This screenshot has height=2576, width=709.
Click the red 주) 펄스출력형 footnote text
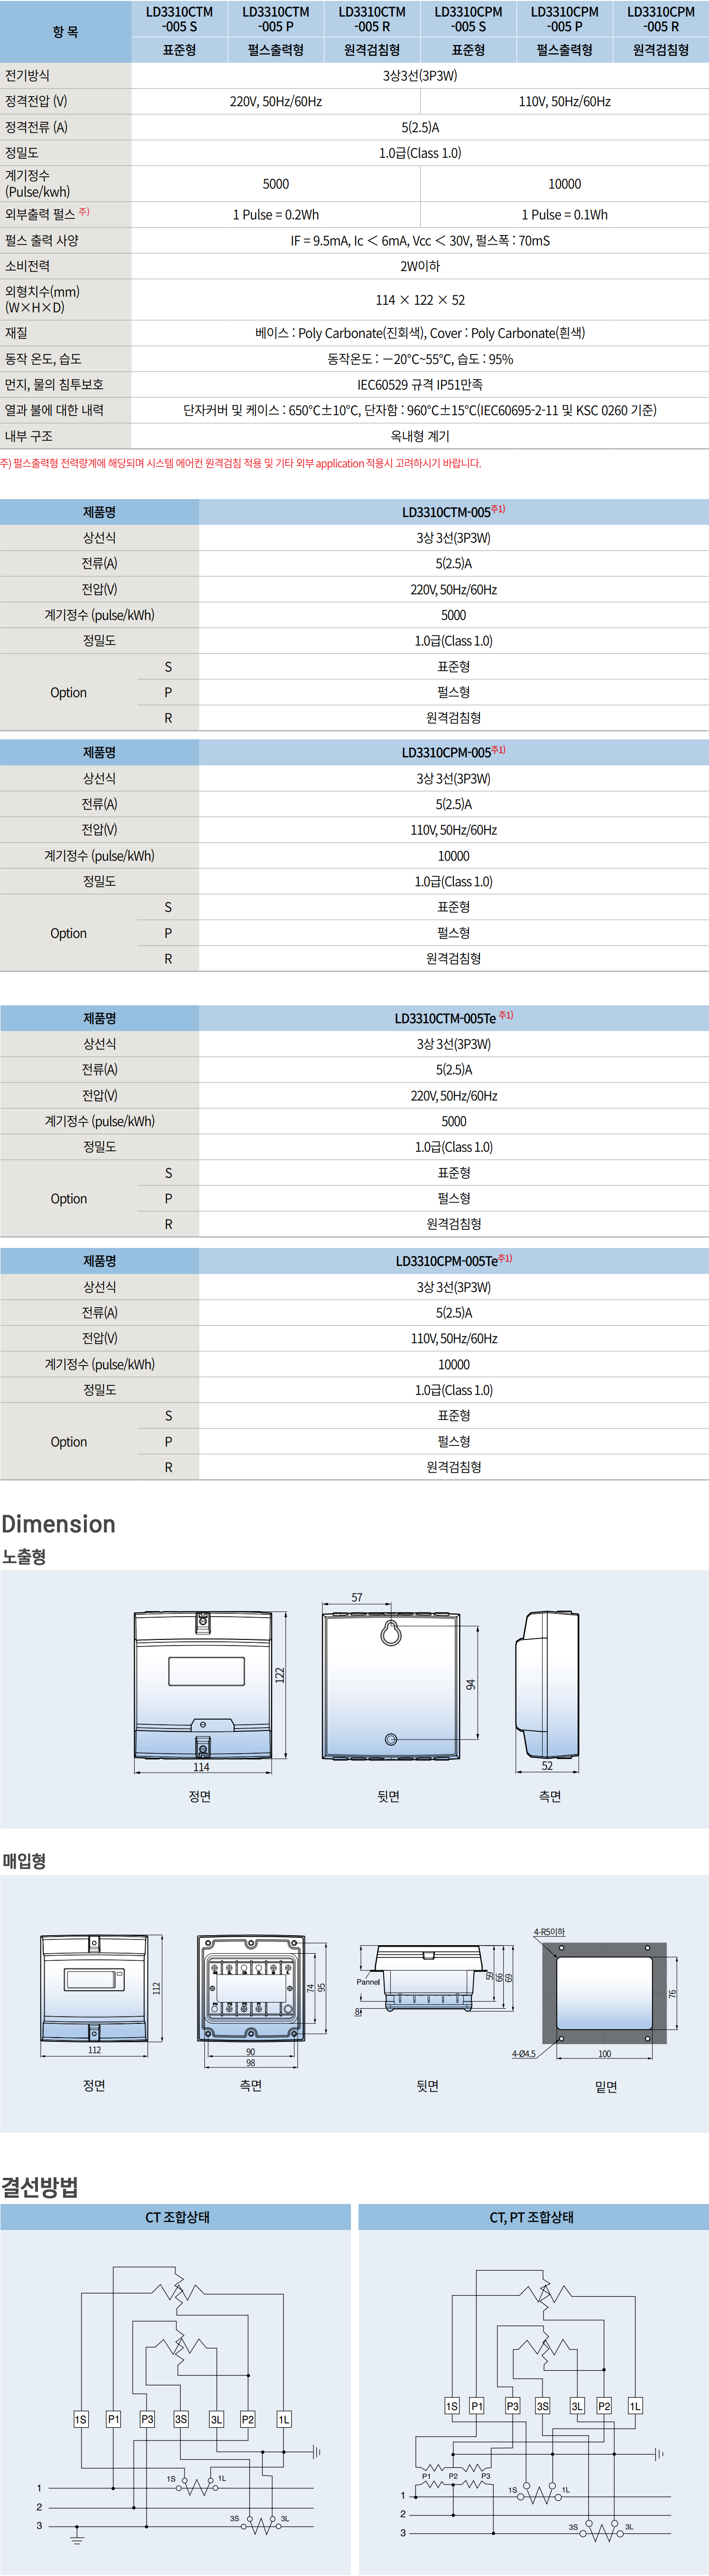tap(241, 463)
